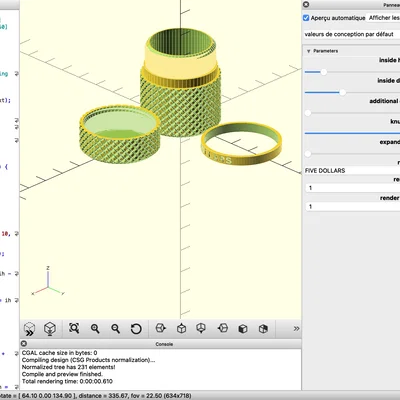Switch to Right view cube icon
Screen dimensions: 400x400
tap(161, 328)
